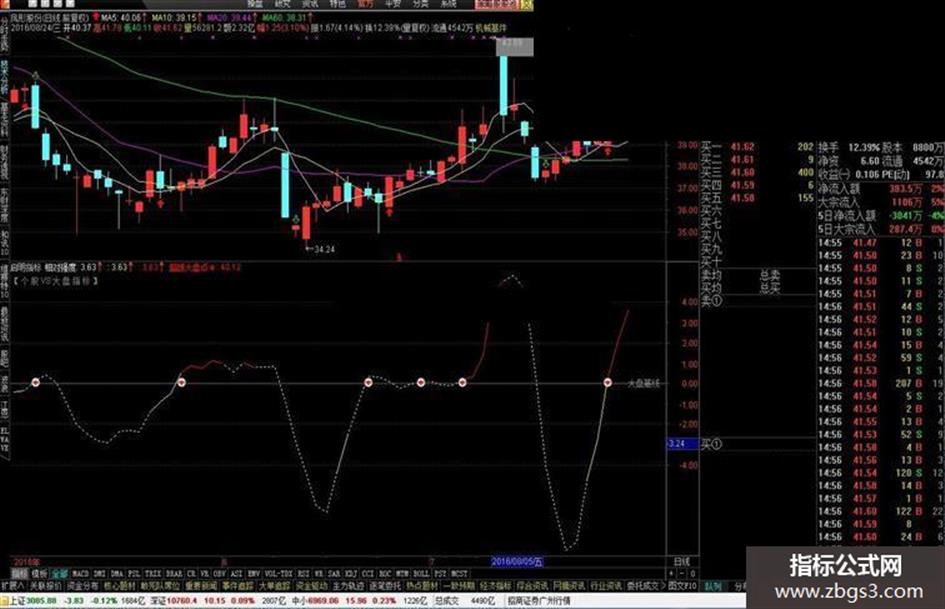This screenshot has width=945, height=609.
Task: Click the 日线 period label
Action: tap(682, 561)
